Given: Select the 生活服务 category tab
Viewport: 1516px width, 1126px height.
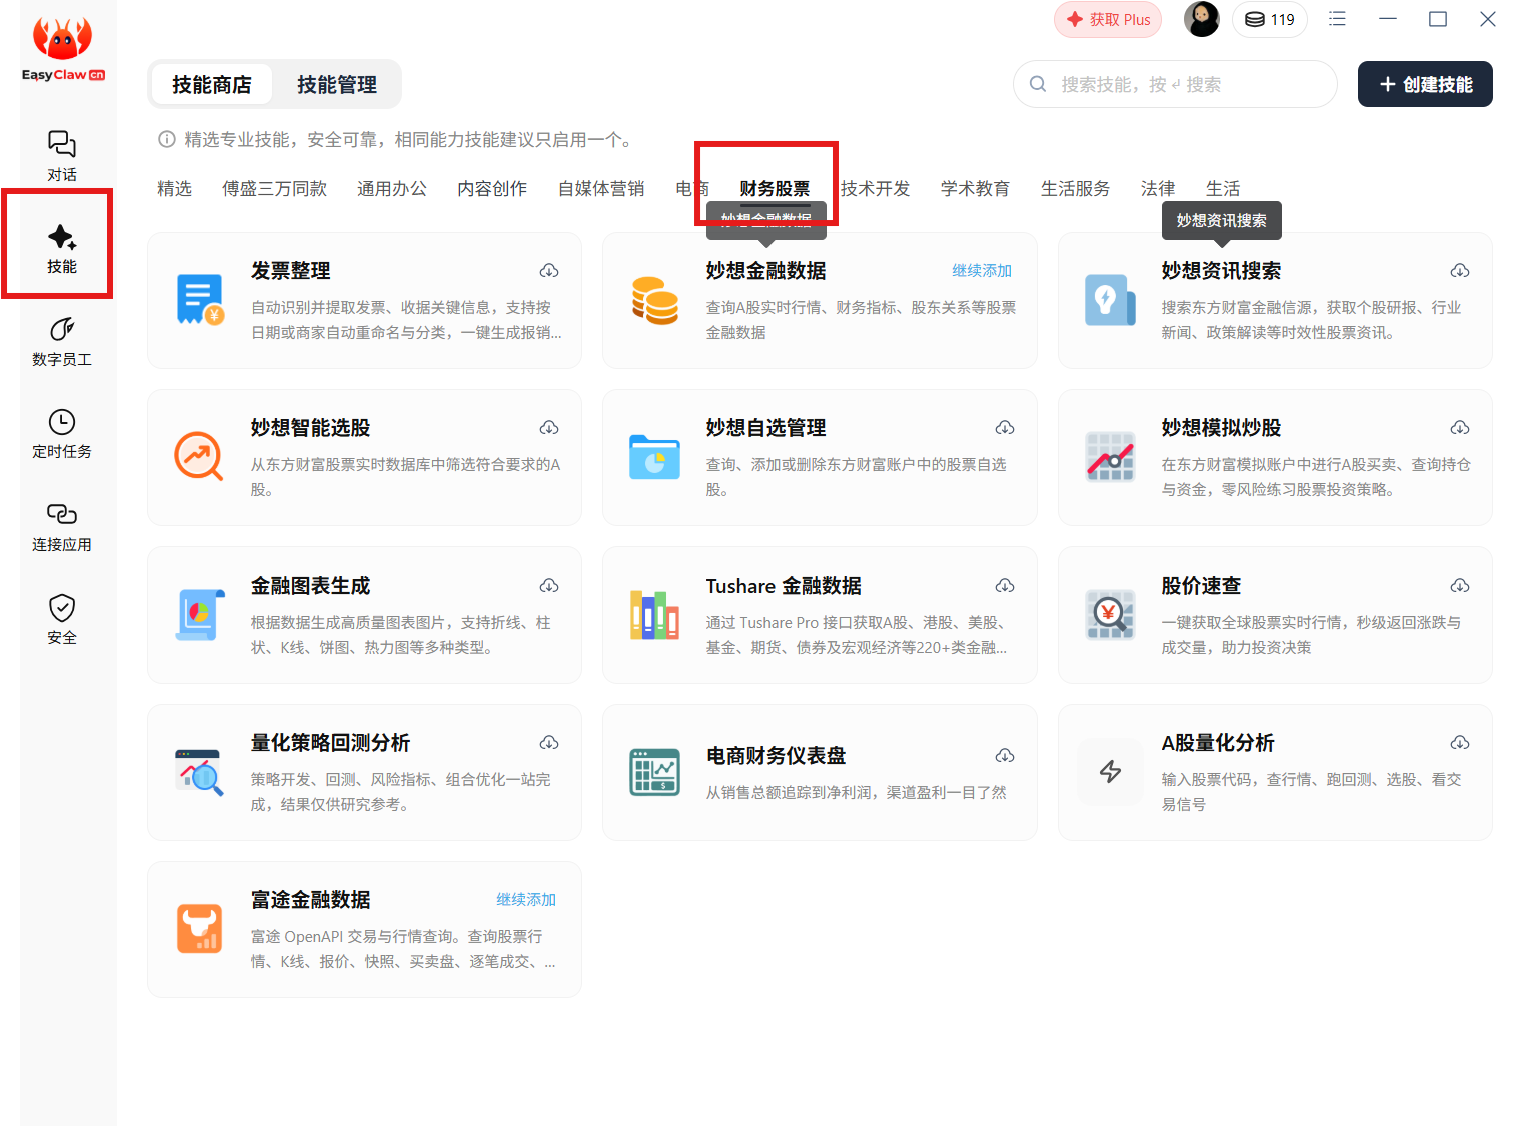Looking at the screenshot, I should coord(1075,189).
